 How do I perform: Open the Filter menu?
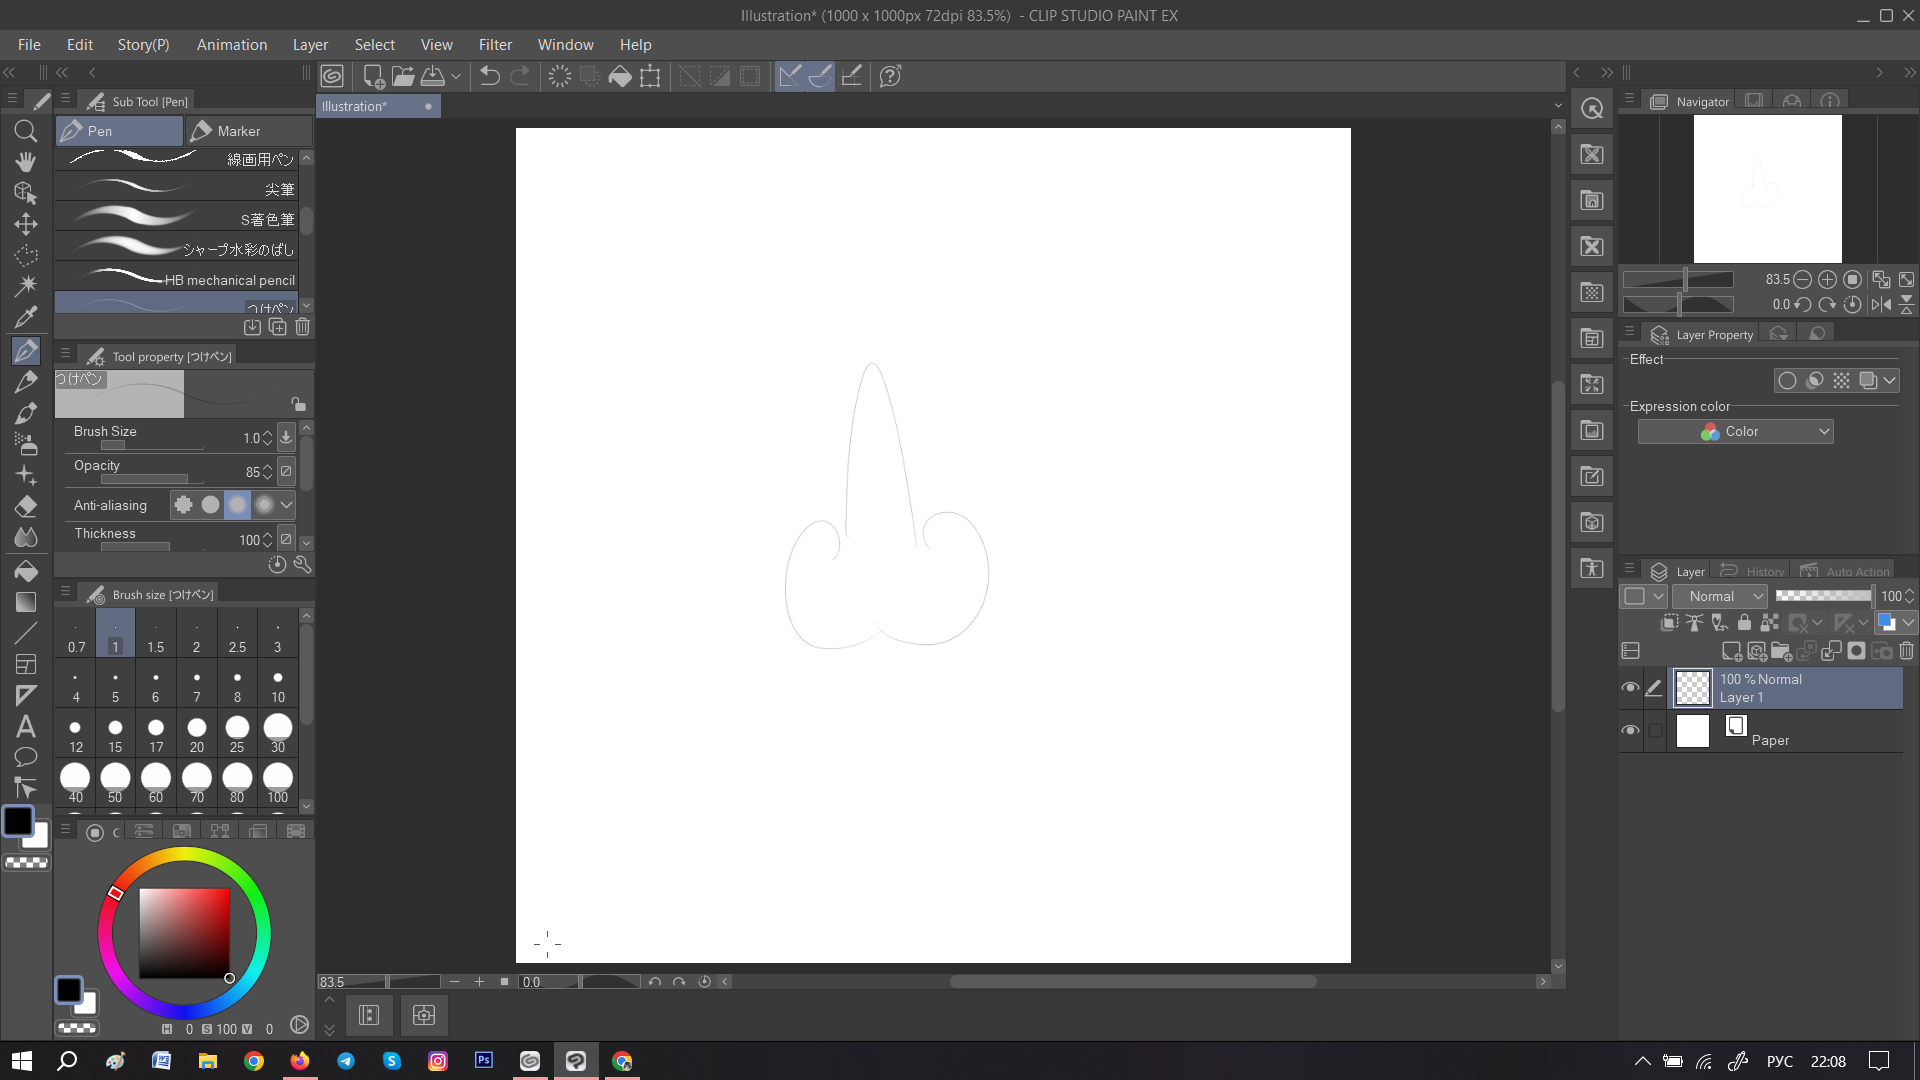click(x=495, y=45)
